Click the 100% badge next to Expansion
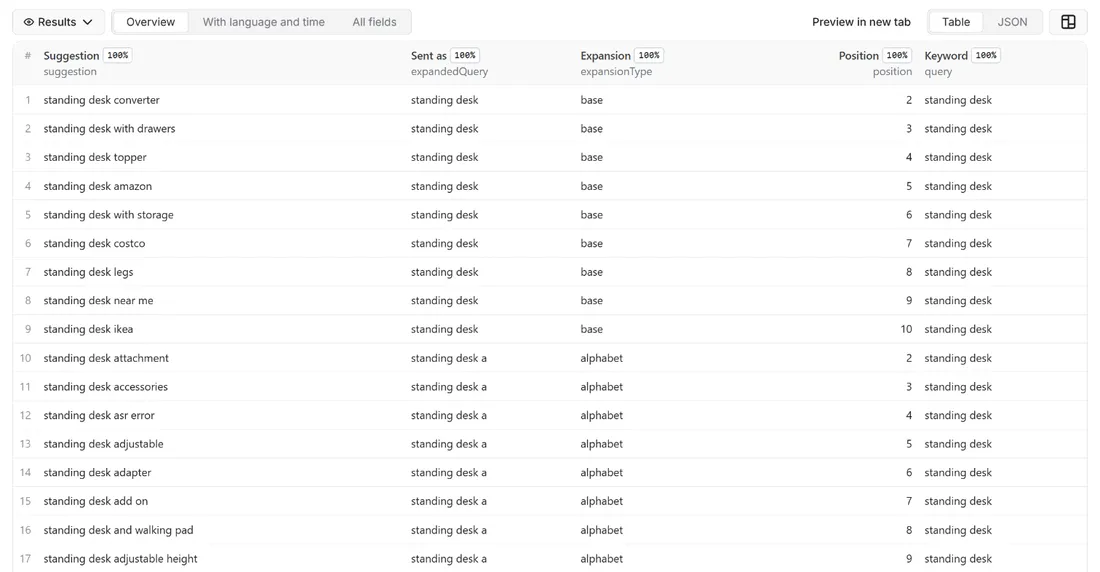Screen dimensions: 1100x572 (649, 55)
